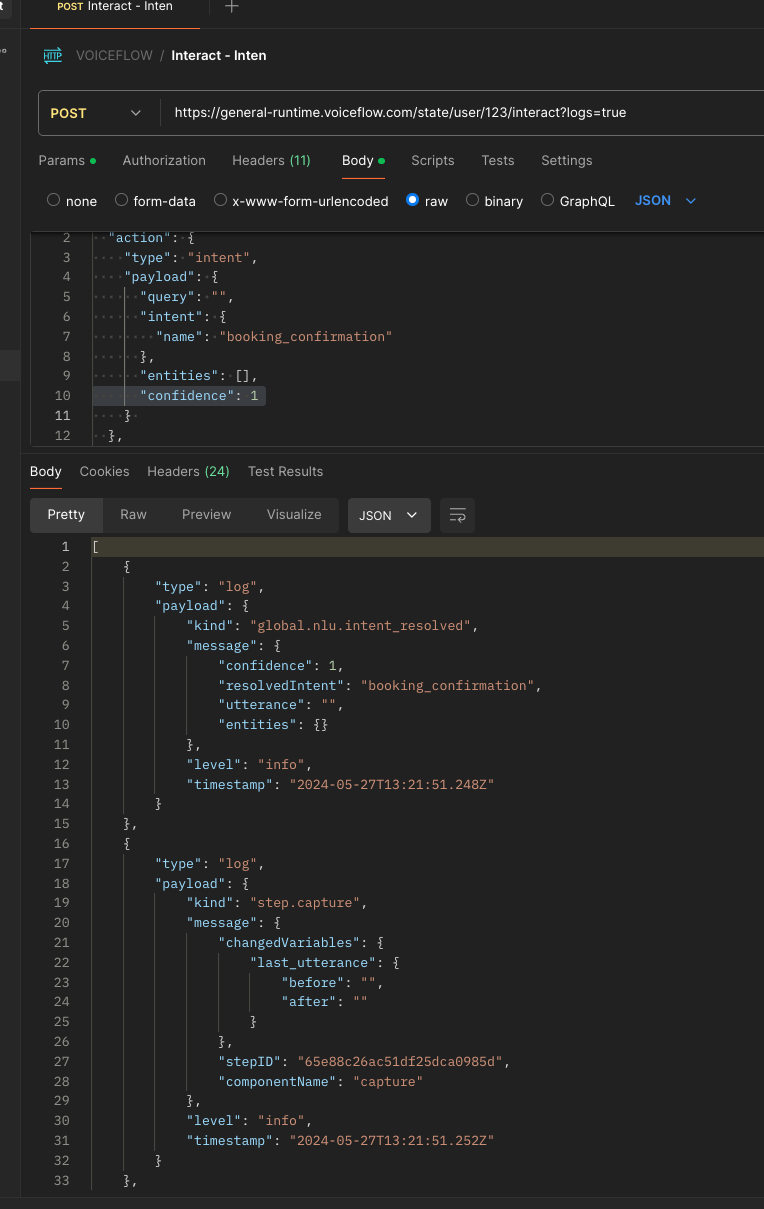Switch response view to Pretty
This screenshot has height=1209, width=764.
(66, 515)
